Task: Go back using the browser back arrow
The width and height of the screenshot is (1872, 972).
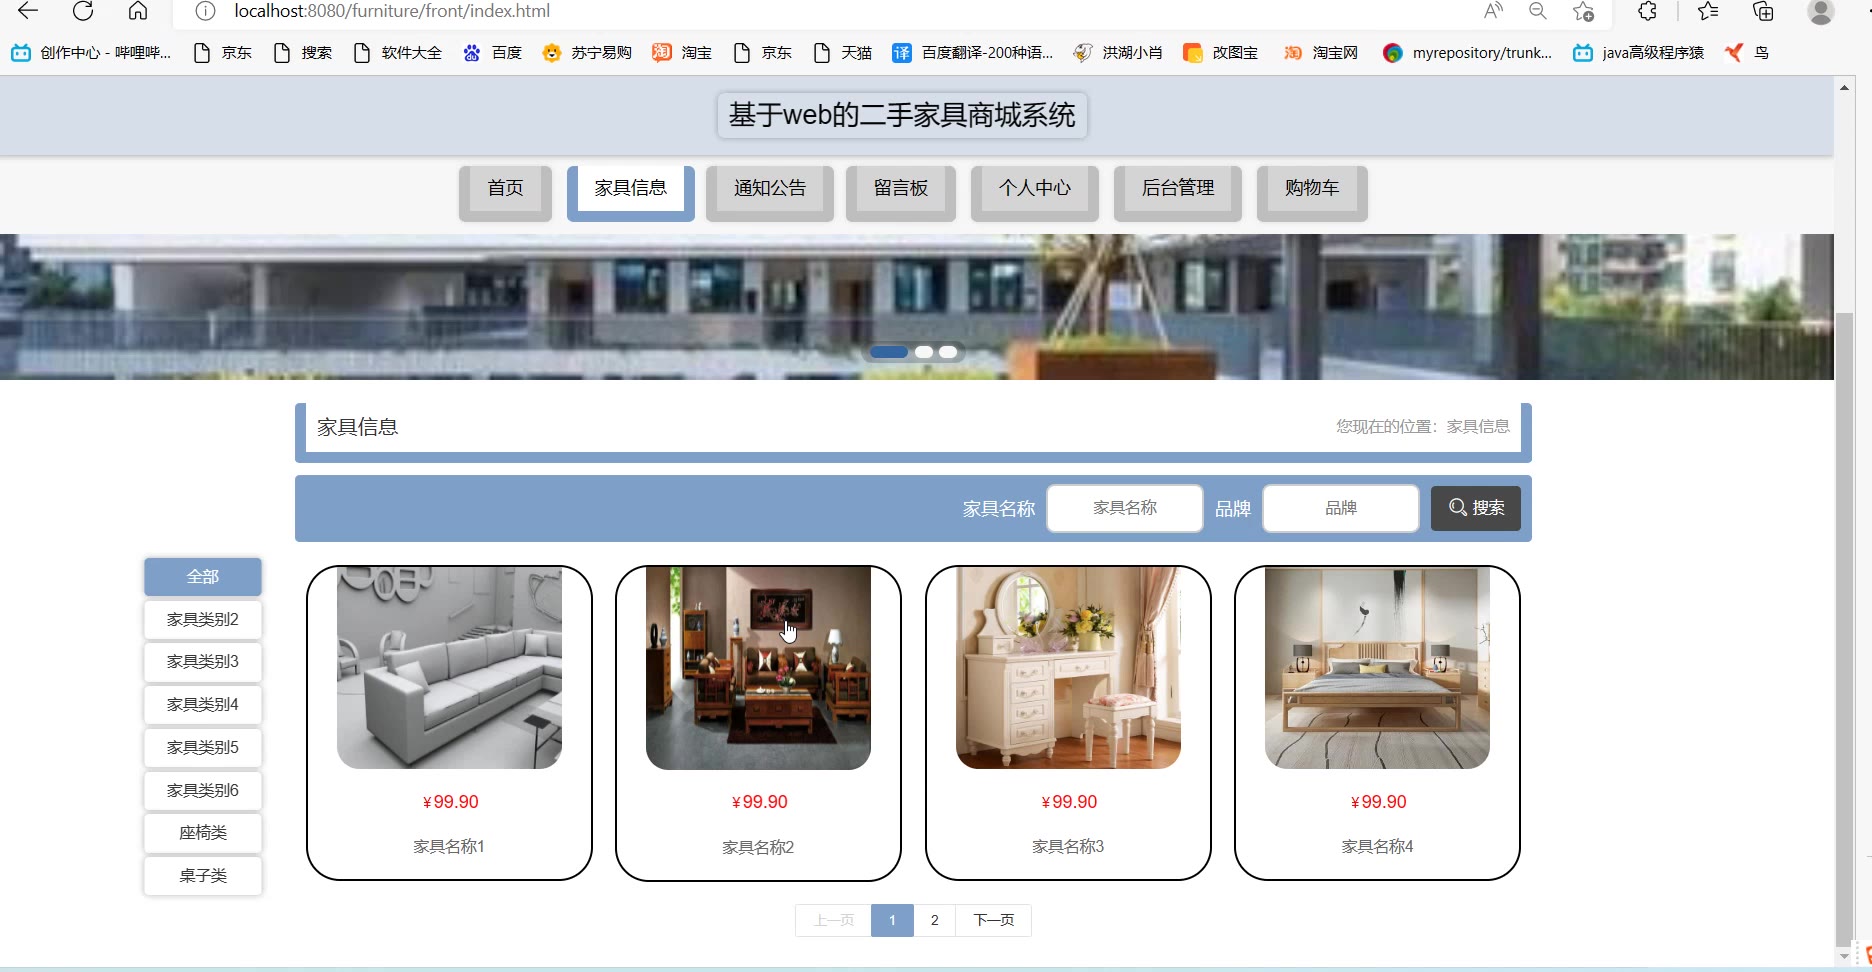Action: coord(28,11)
